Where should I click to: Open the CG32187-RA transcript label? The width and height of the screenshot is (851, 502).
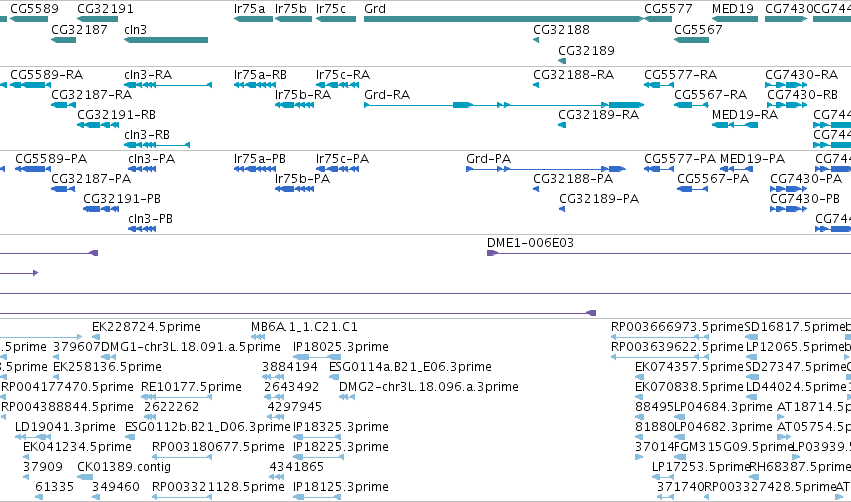[x=92, y=94]
